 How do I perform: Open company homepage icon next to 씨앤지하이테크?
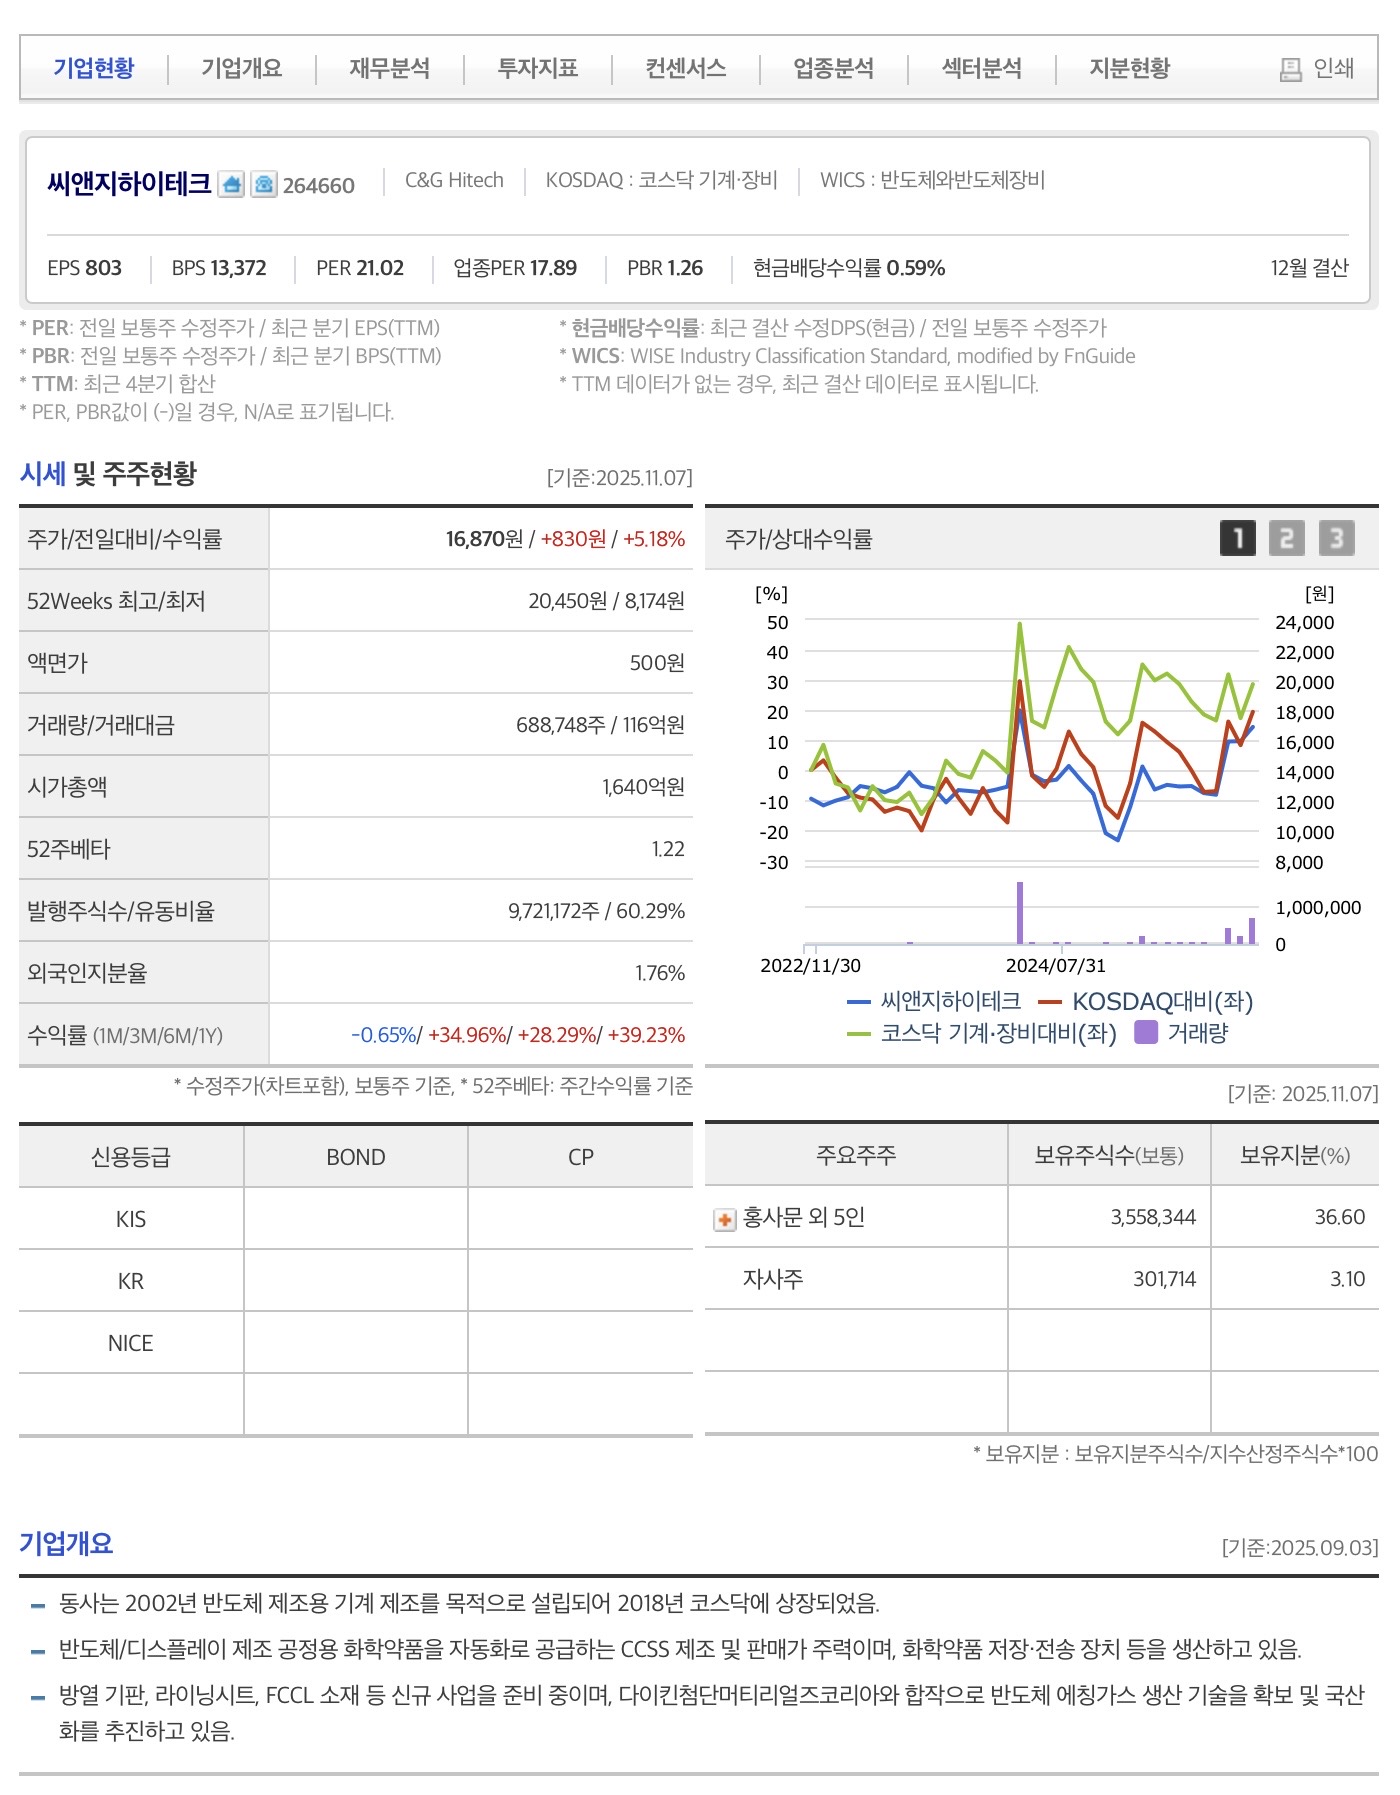click(x=231, y=184)
